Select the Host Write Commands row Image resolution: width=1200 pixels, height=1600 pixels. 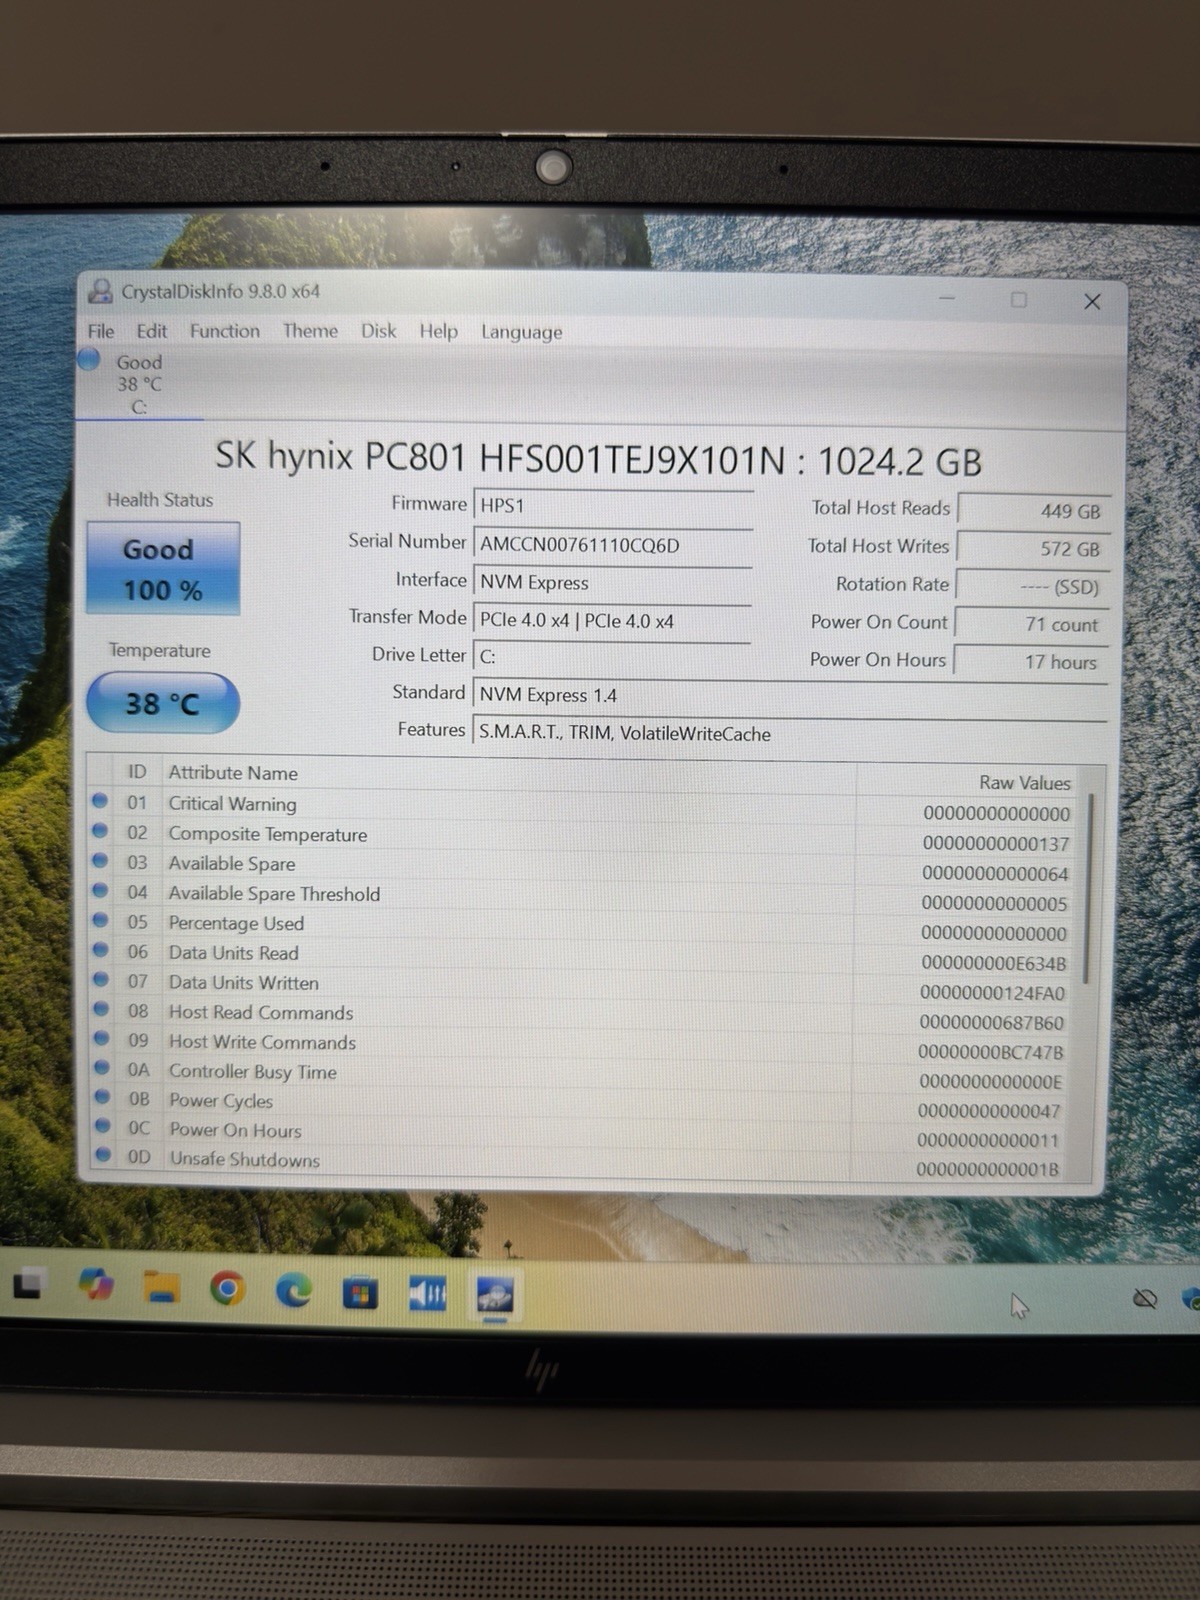585,1045
